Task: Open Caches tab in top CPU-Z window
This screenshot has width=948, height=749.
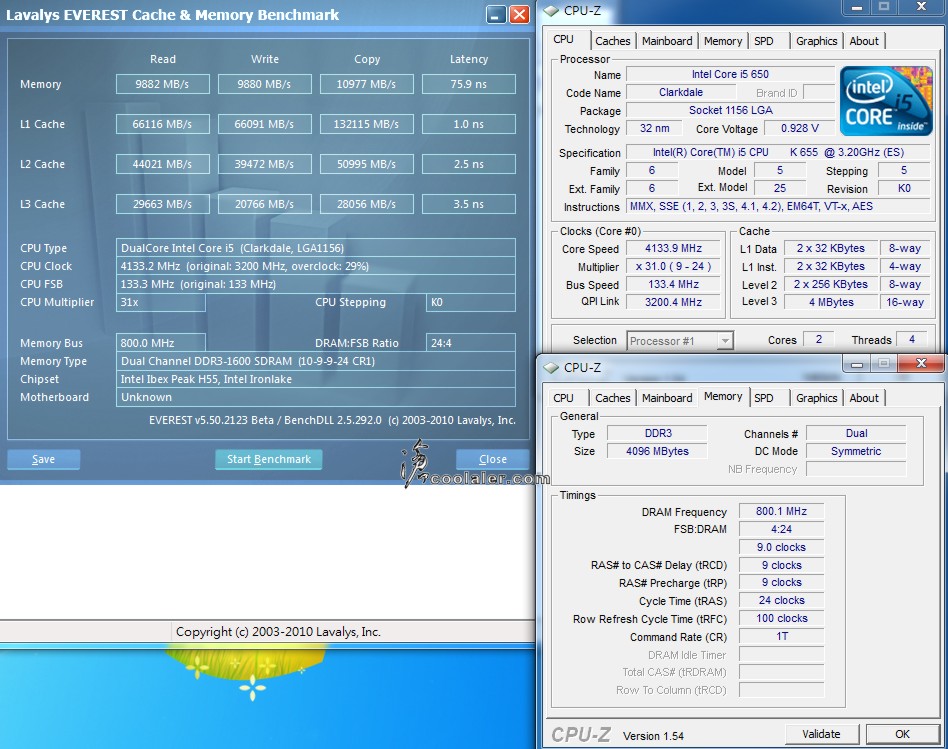Action: click(x=612, y=41)
